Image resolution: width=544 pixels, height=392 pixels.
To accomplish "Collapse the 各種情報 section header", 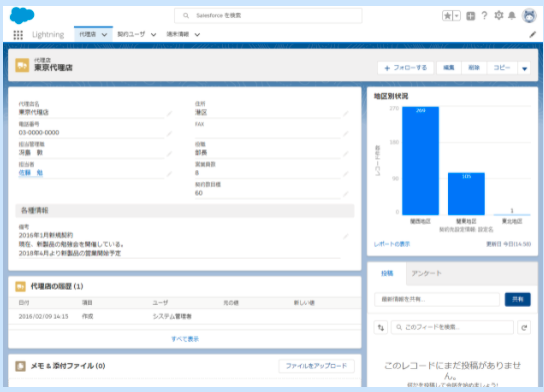I will (x=185, y=211).
